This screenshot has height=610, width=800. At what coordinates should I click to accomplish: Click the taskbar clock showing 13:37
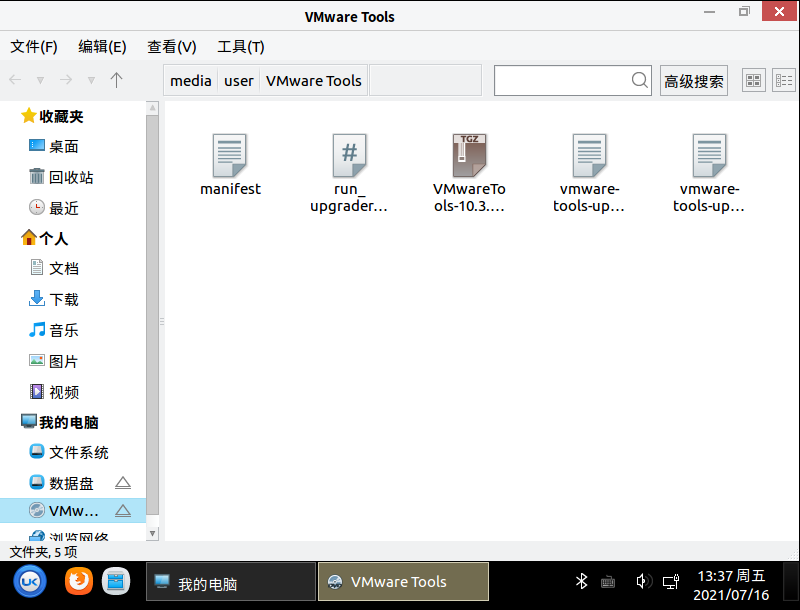[731, 585]
